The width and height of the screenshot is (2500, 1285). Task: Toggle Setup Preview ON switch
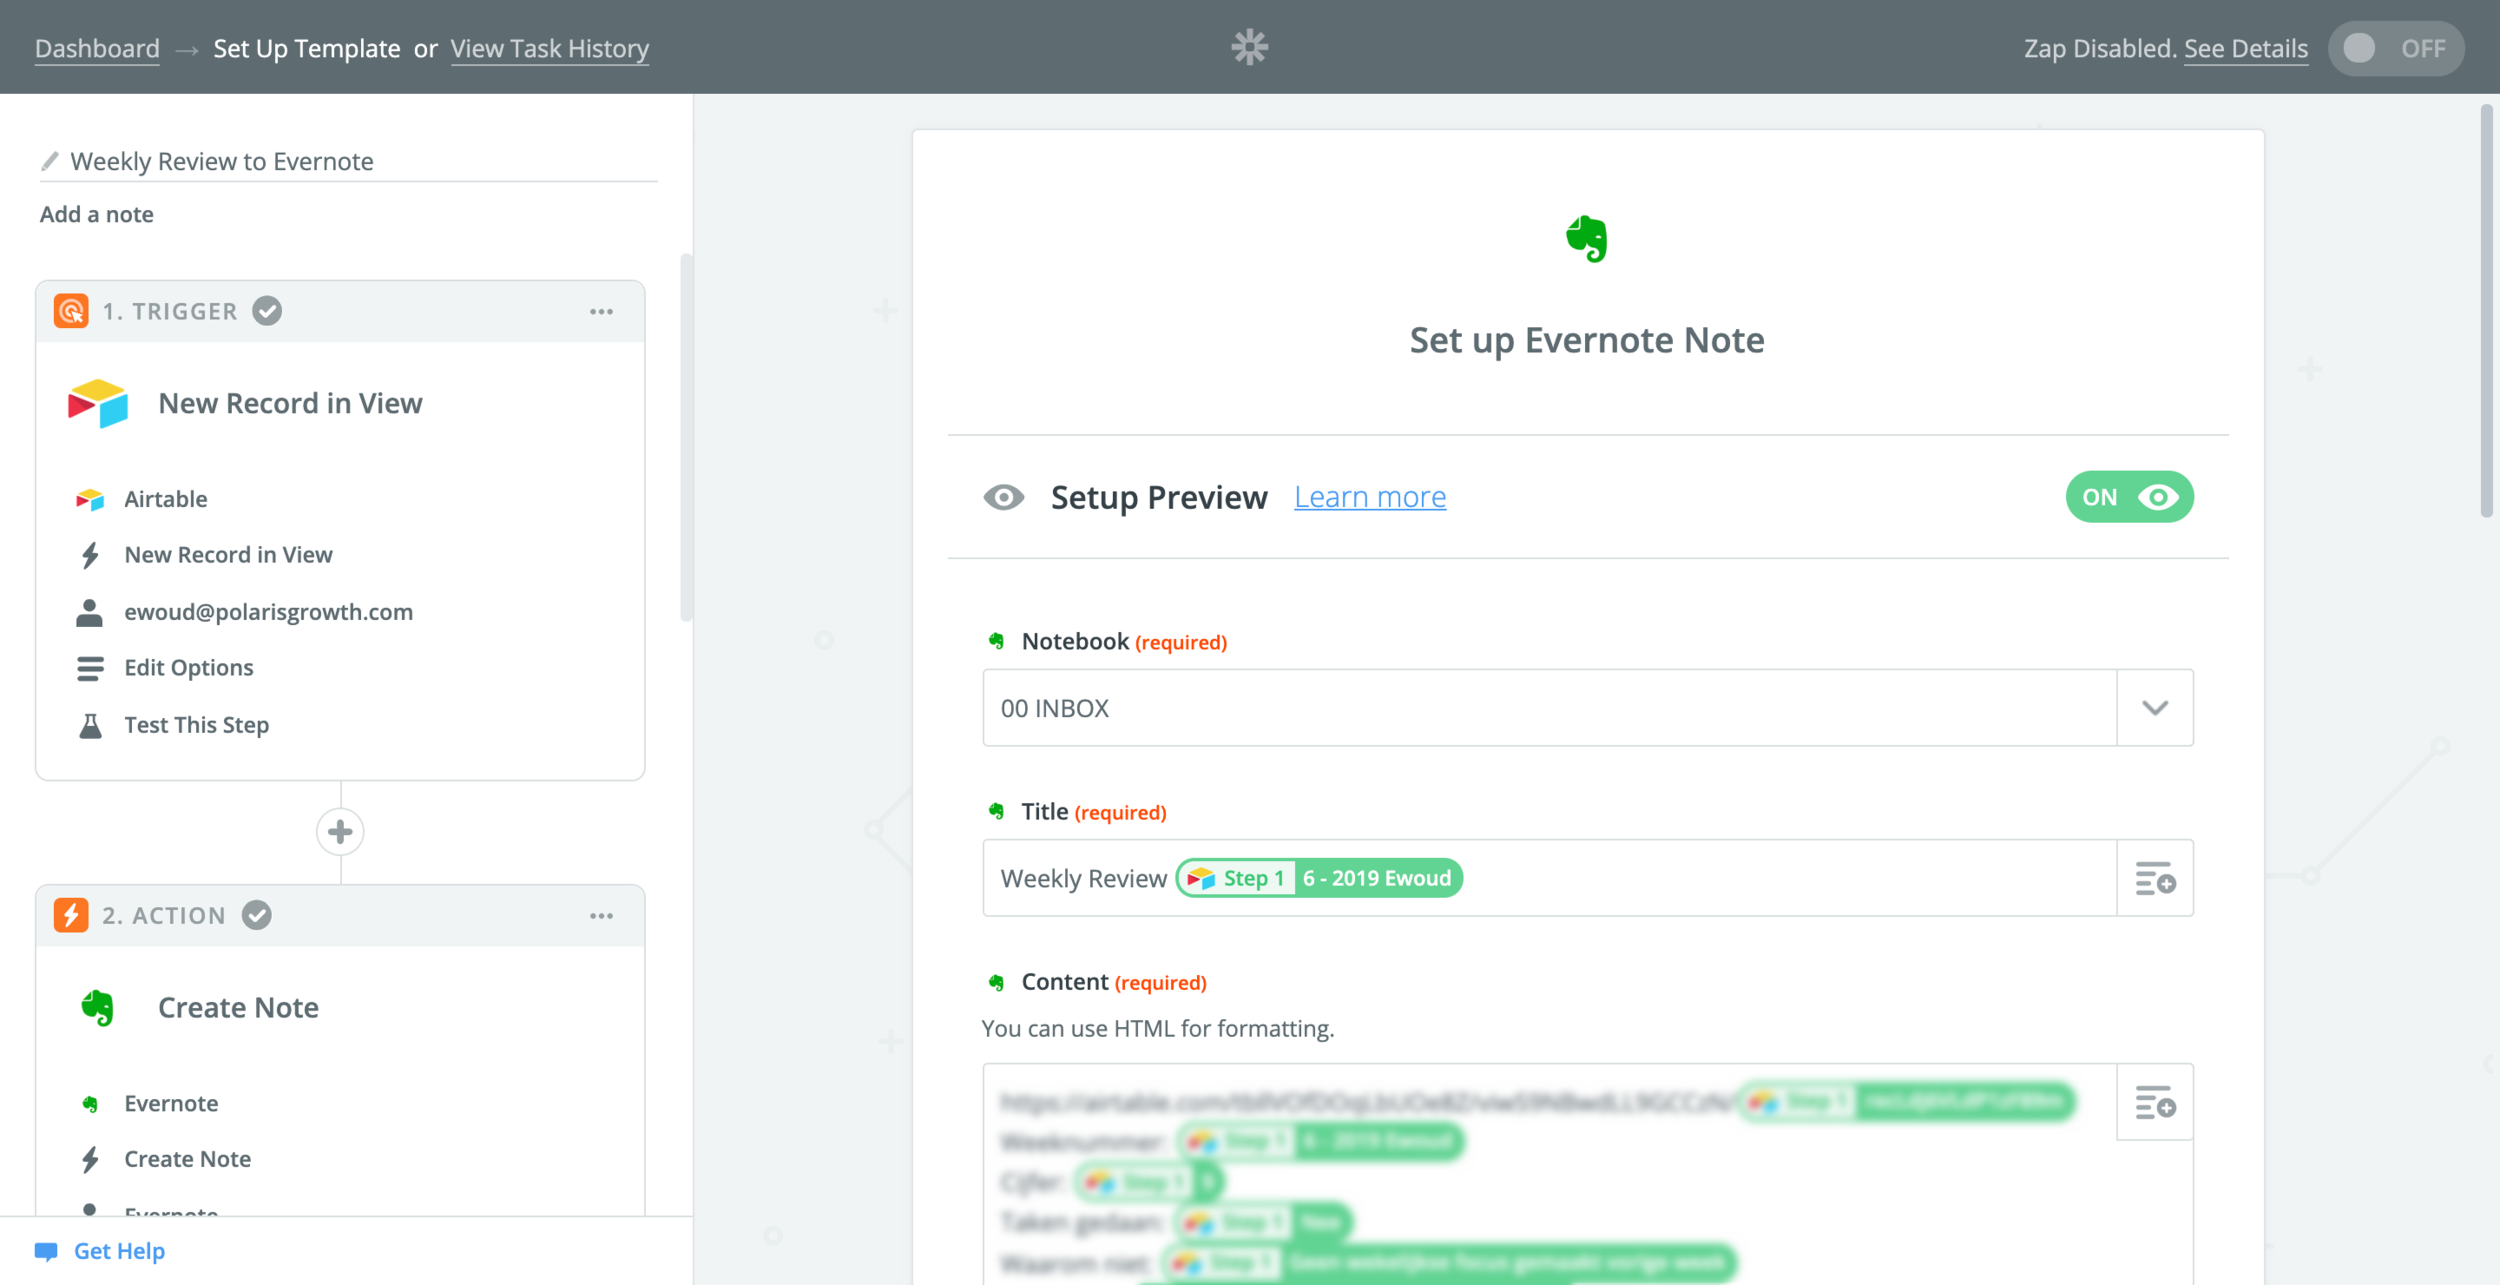[2129, 497]
